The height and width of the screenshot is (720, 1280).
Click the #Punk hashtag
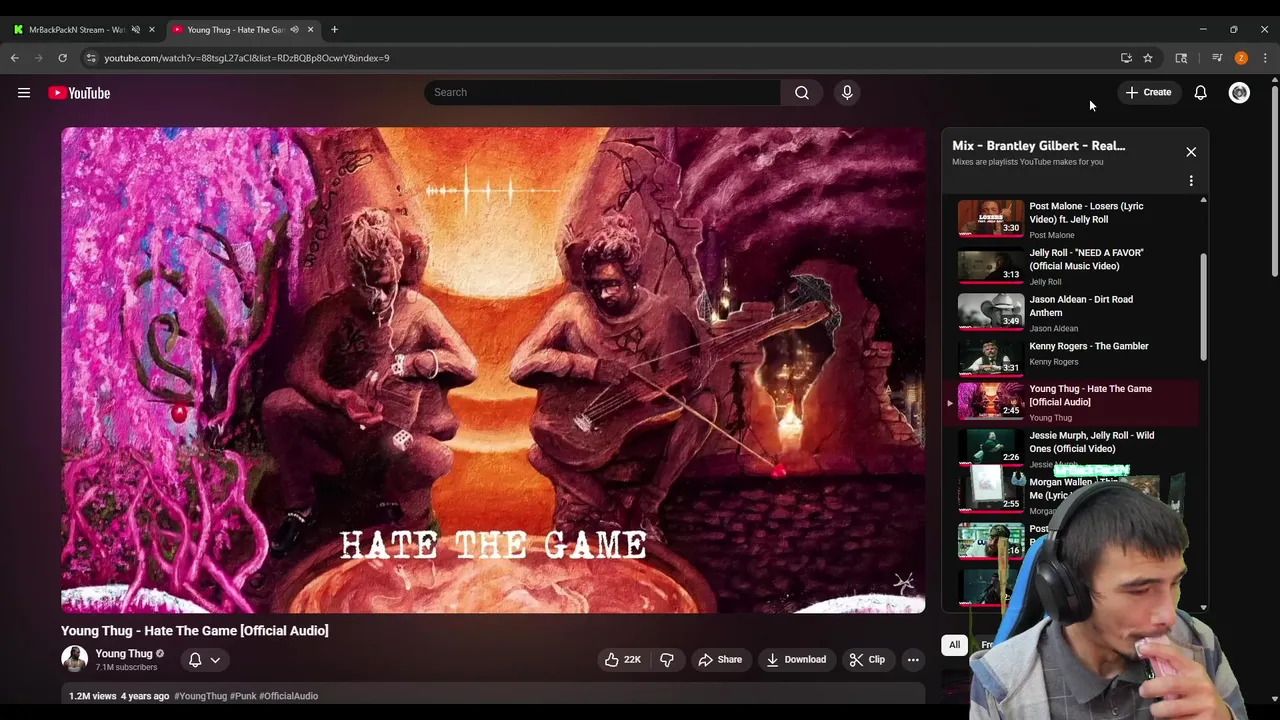point(243,696)
